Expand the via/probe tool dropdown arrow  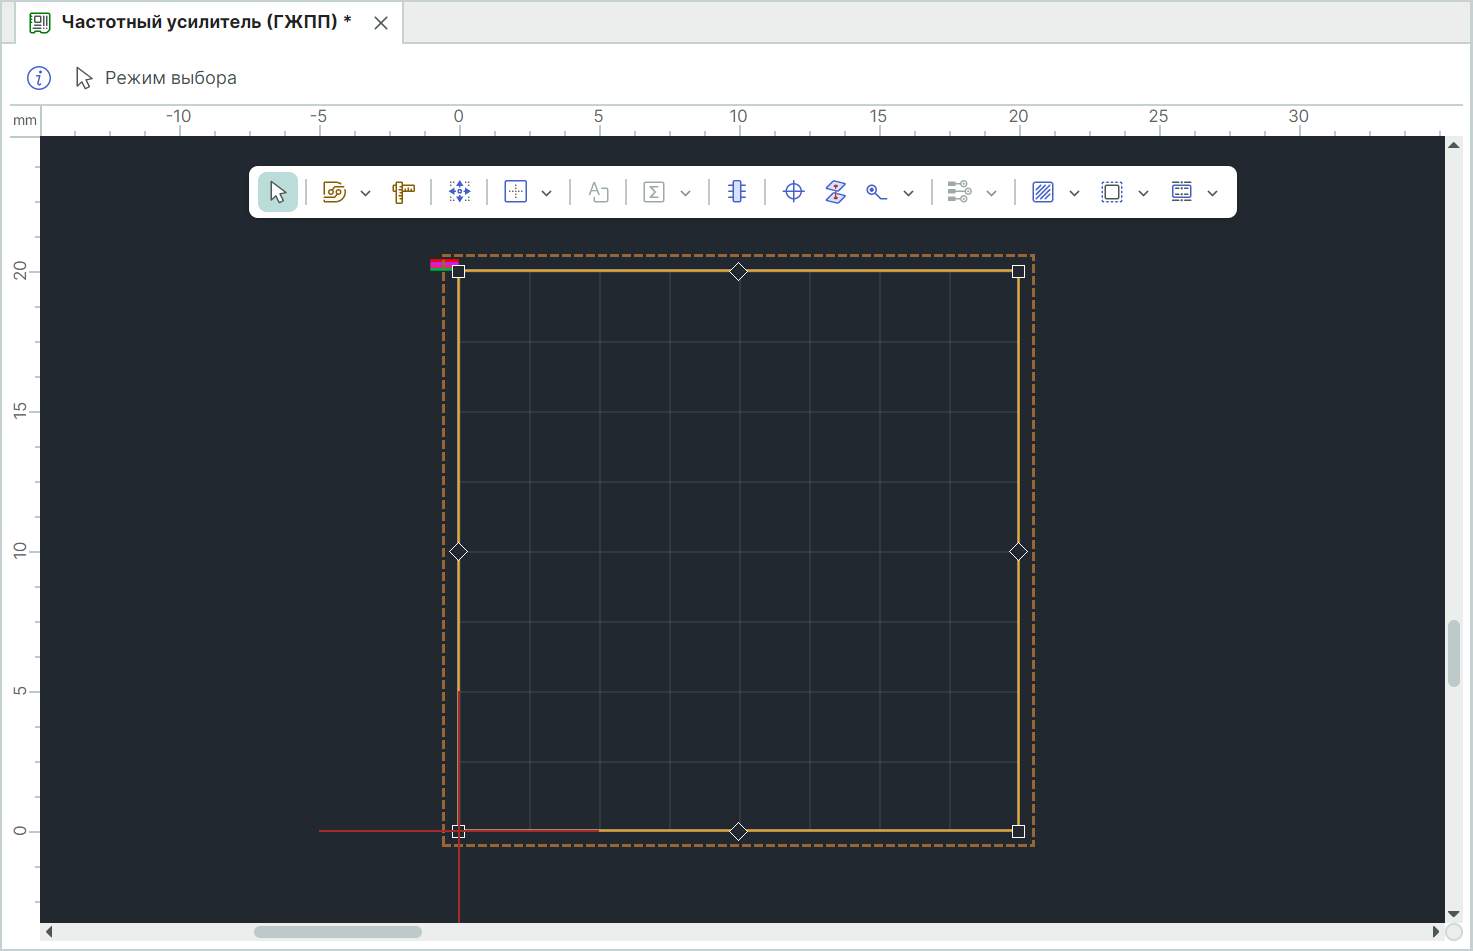908,193
